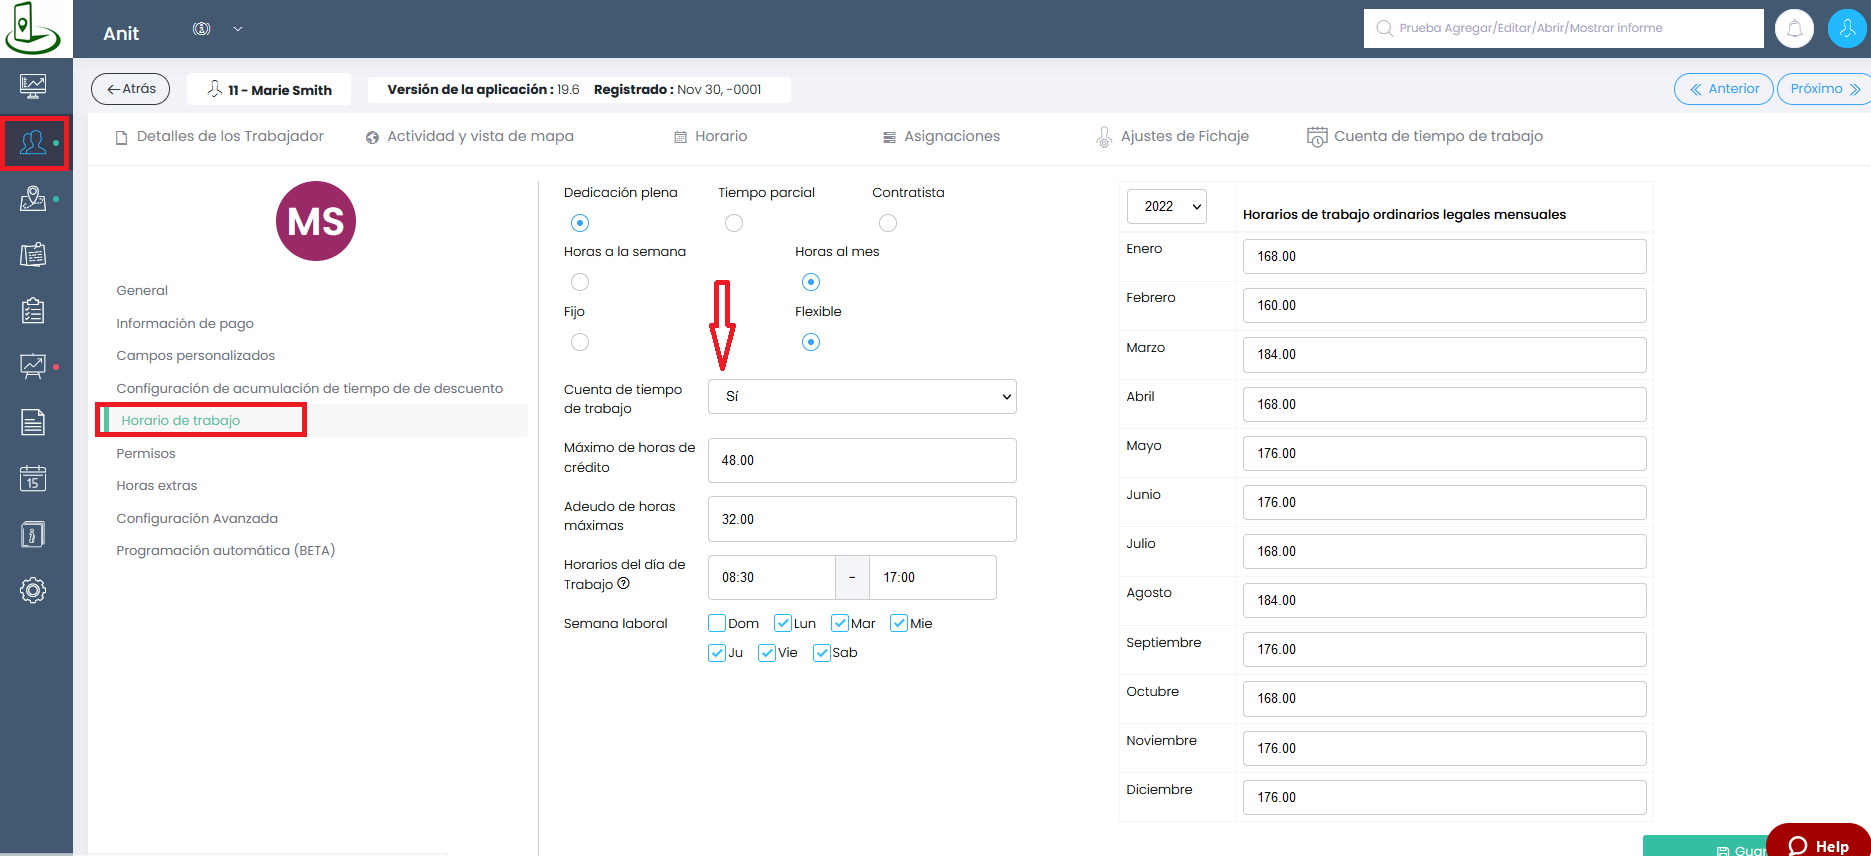Go to the Próximo worker
Viewport: 1871px width, 856px height.
(1824, 89)
